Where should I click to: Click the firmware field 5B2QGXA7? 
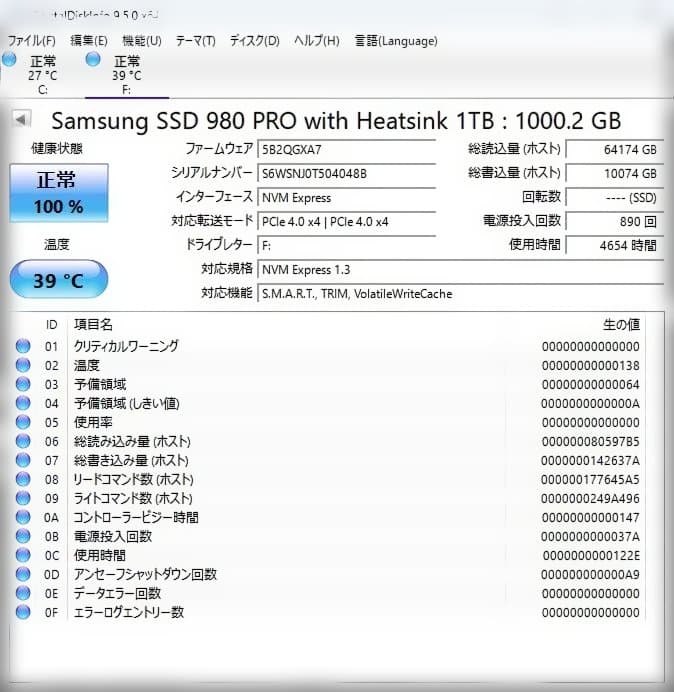pyautogui.click(x=346, y=150)
